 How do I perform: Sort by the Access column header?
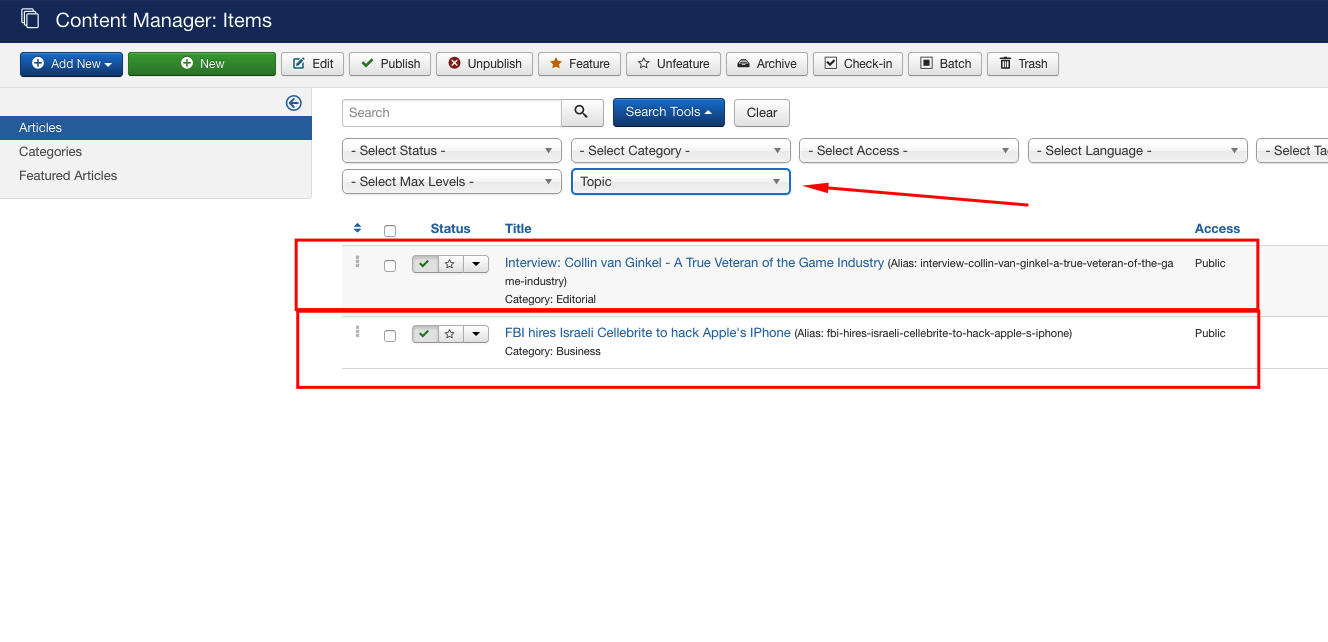tap(1217, 229)
